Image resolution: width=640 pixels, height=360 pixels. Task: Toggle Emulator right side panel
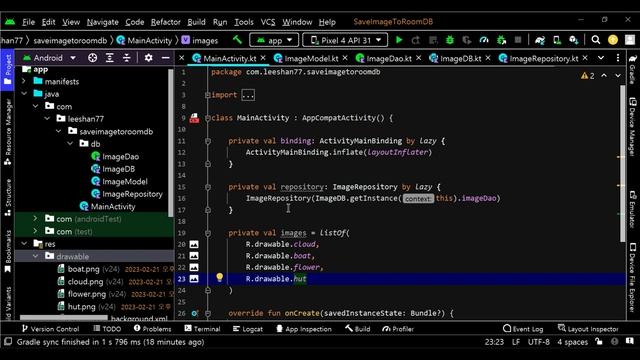click(633, 209)
